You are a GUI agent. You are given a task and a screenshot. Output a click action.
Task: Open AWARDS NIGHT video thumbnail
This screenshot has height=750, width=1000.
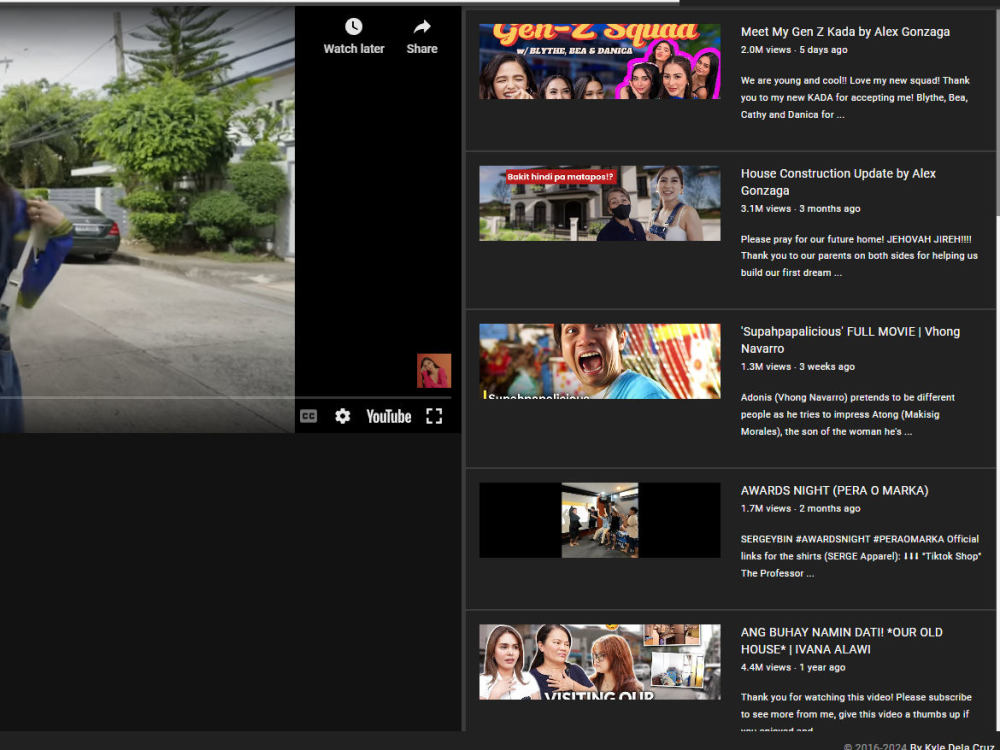pos(599,520)
